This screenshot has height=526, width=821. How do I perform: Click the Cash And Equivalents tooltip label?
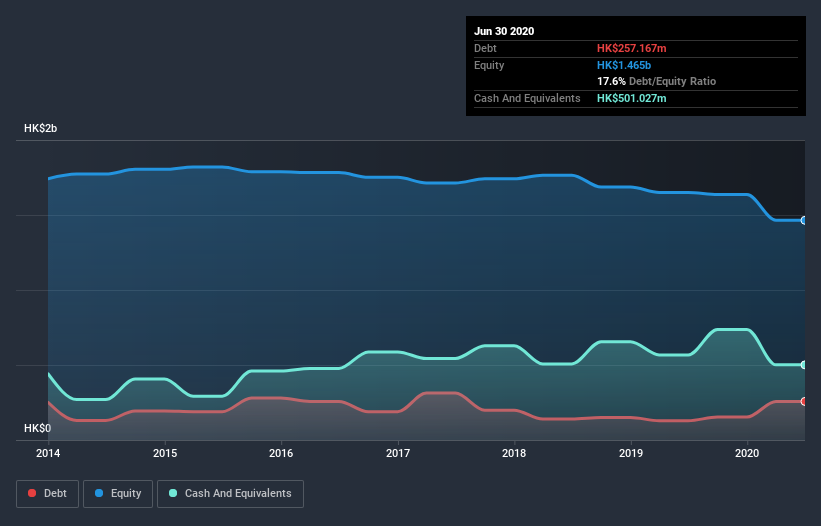point(527,98)
